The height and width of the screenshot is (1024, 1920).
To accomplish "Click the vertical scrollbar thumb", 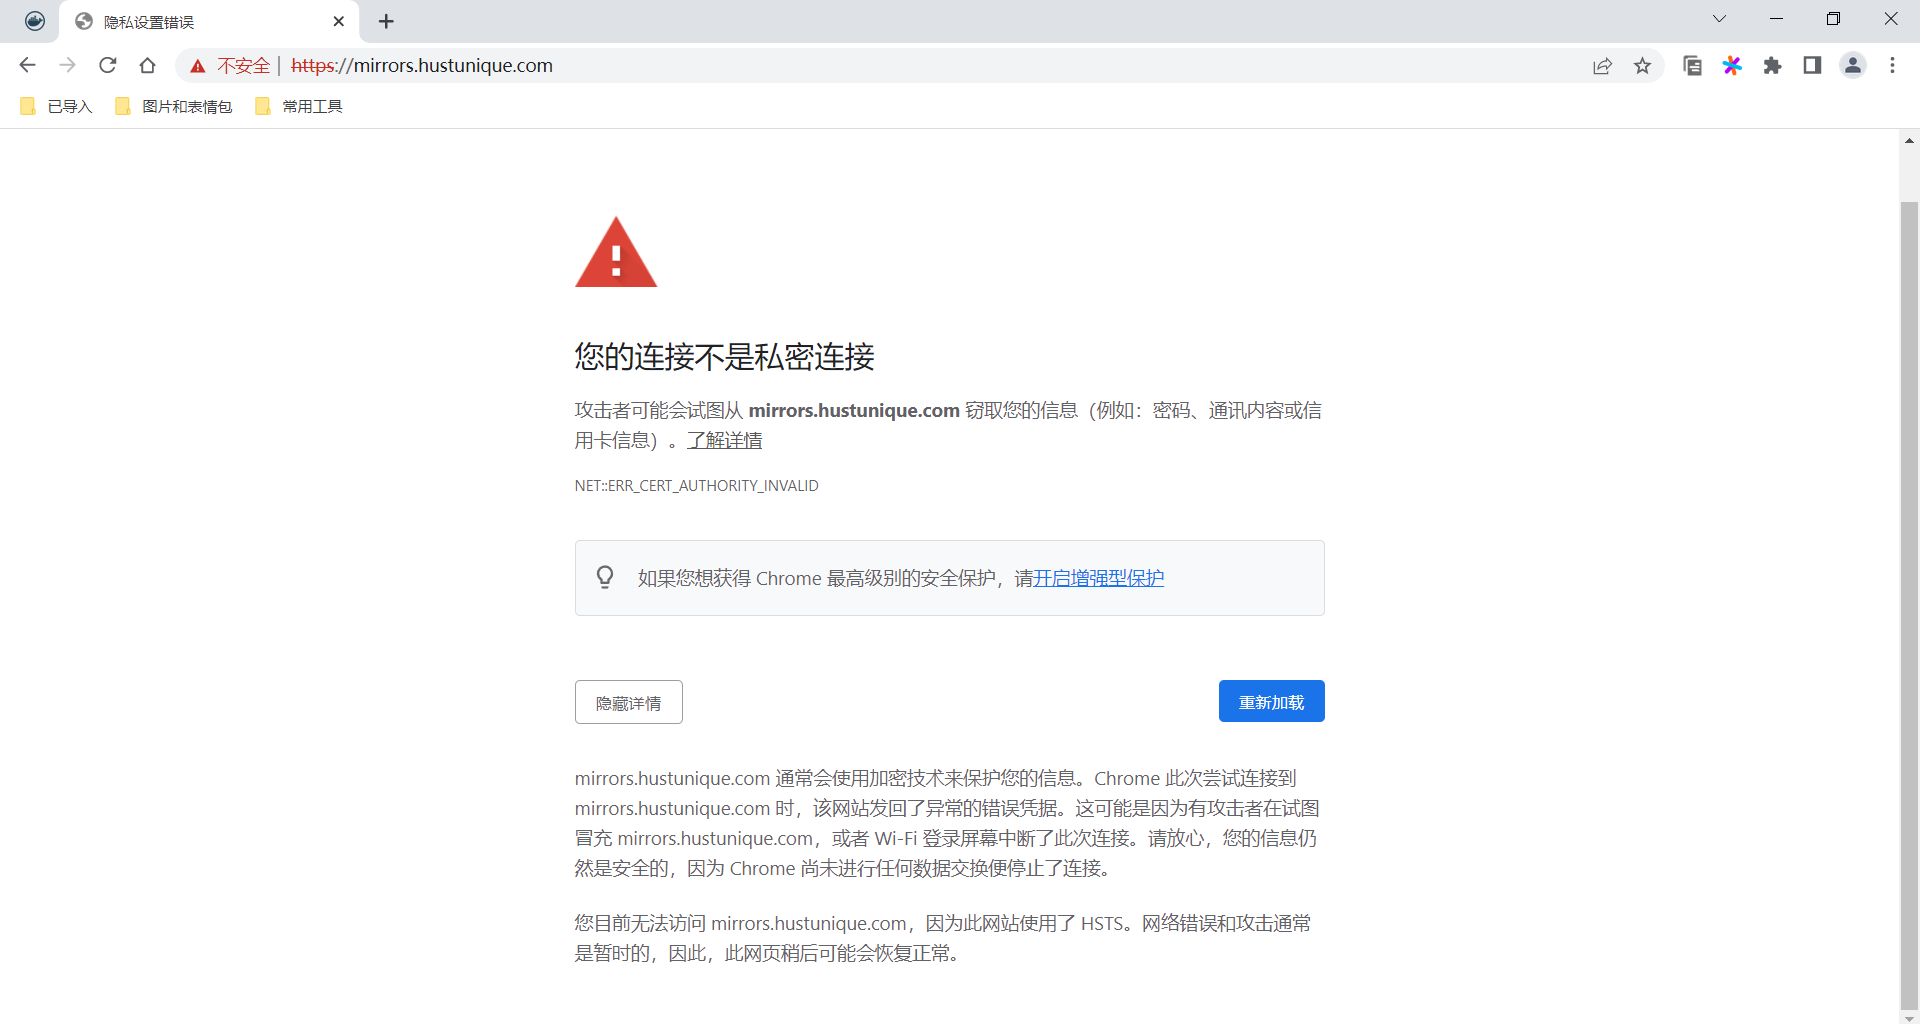I will click(x=1909, y=605).
